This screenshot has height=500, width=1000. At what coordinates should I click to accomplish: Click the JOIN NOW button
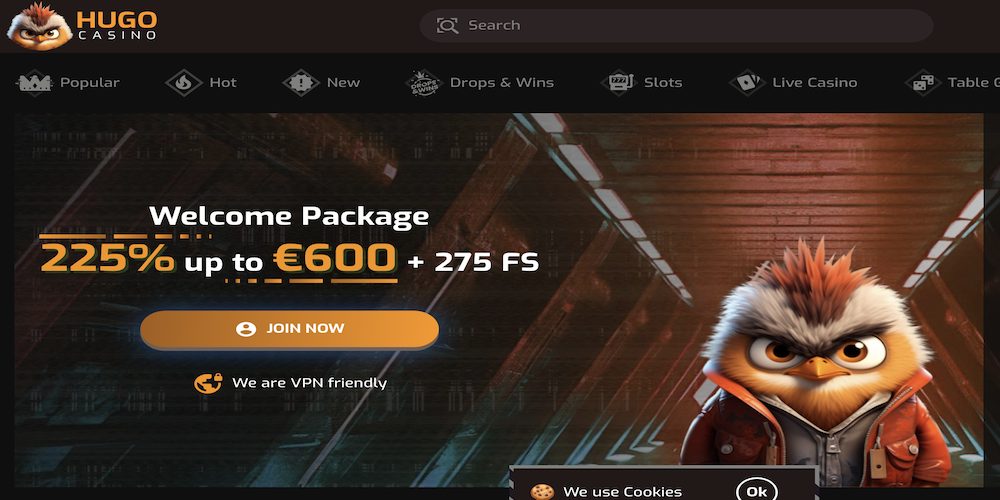coord(290,329)
